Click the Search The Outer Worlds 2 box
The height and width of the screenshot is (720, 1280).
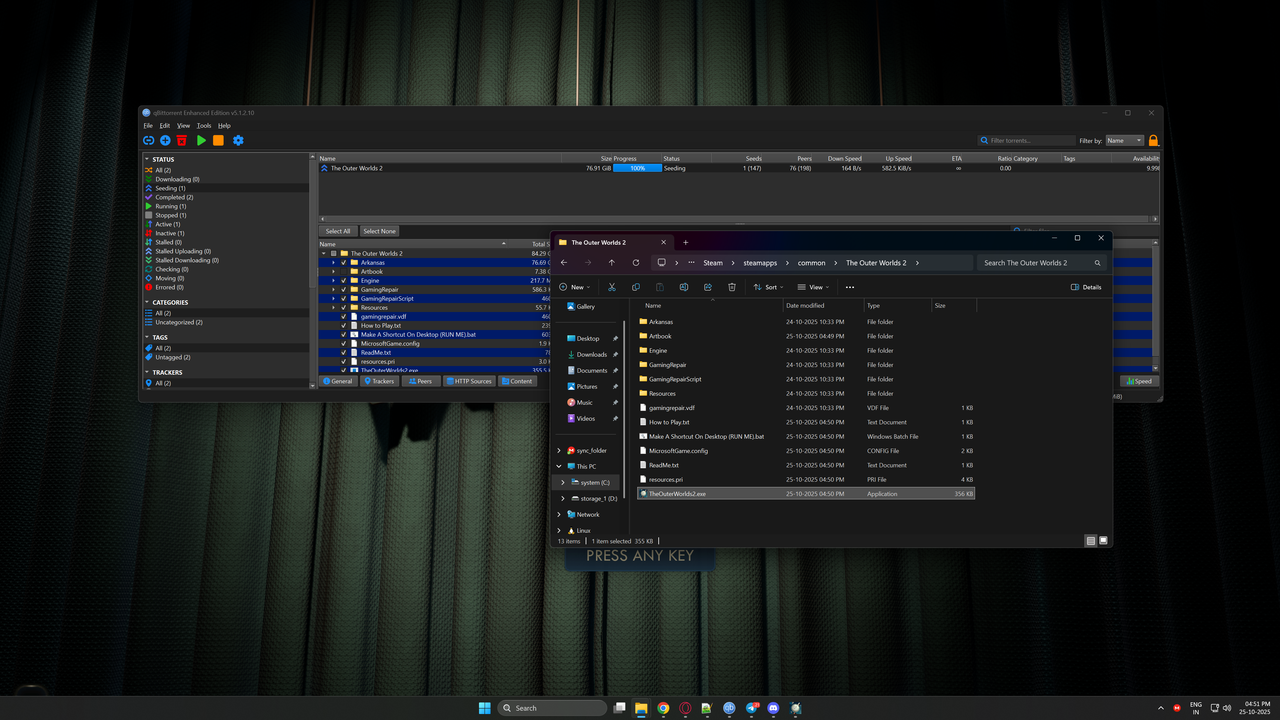(1042, 263)
